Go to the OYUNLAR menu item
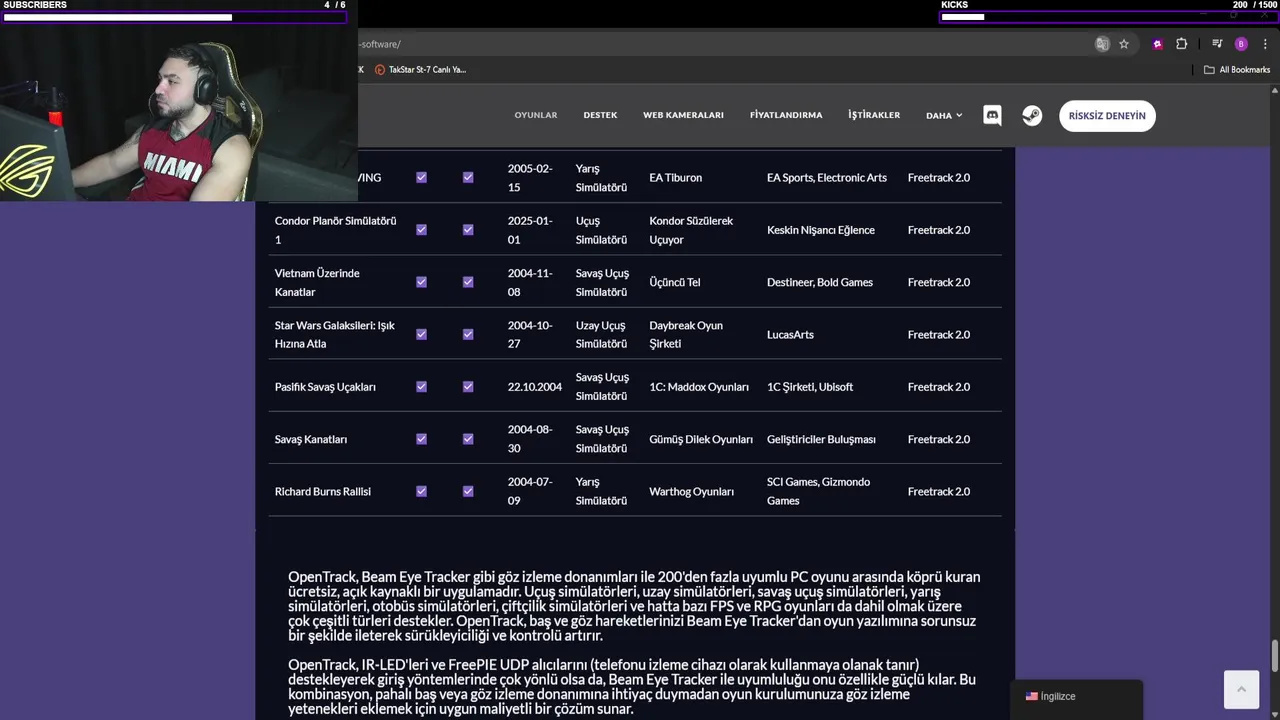This screenshot has height=720, width=1280. (536, 115)
